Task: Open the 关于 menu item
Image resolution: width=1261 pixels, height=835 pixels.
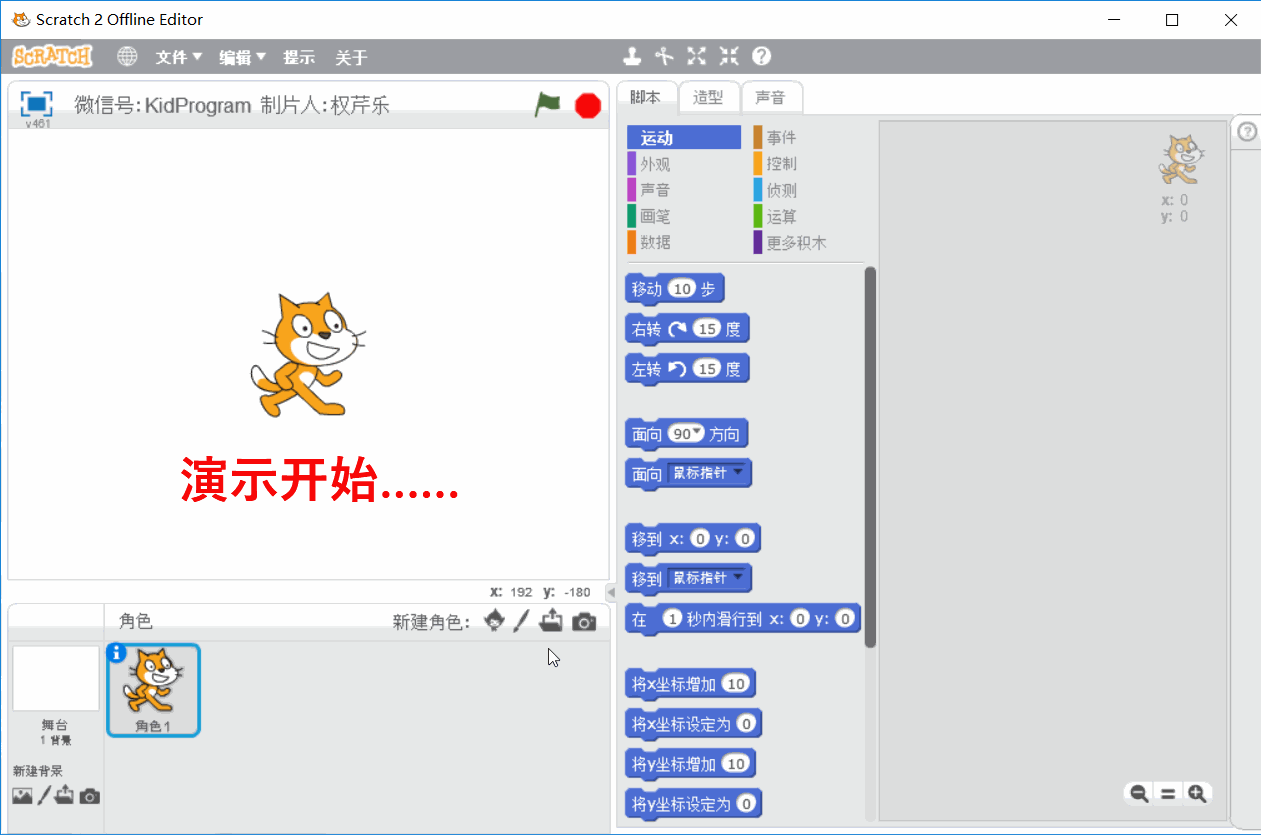Action: [351, 57]
